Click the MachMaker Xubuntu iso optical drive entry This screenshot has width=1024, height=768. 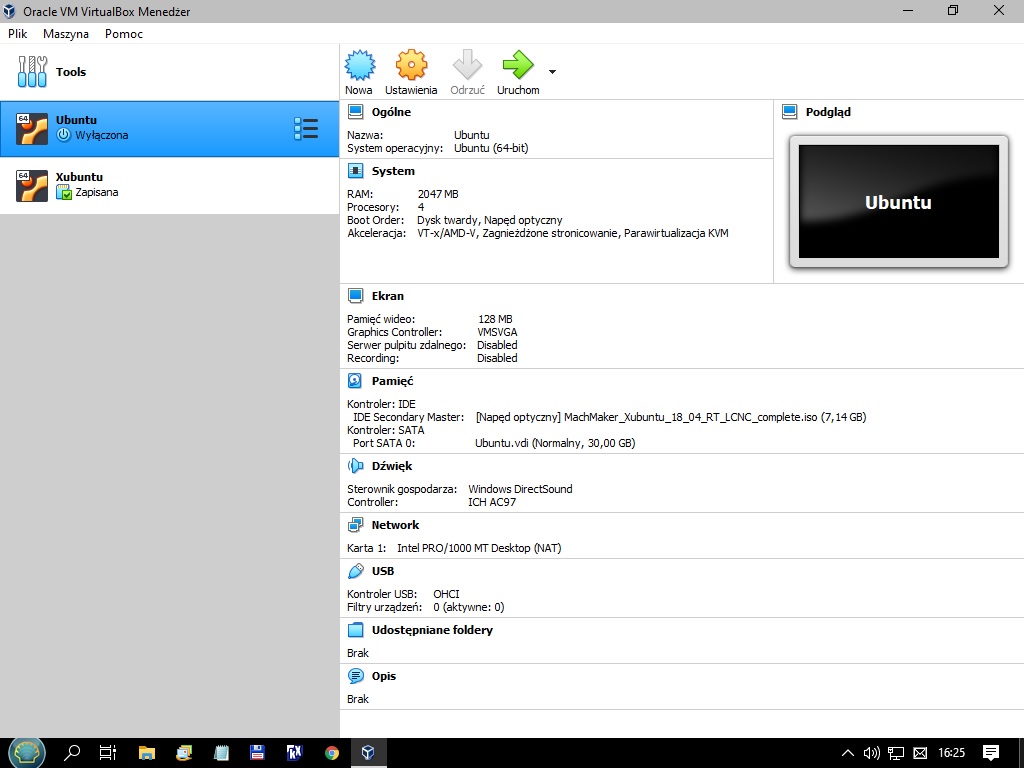[671, 417]
